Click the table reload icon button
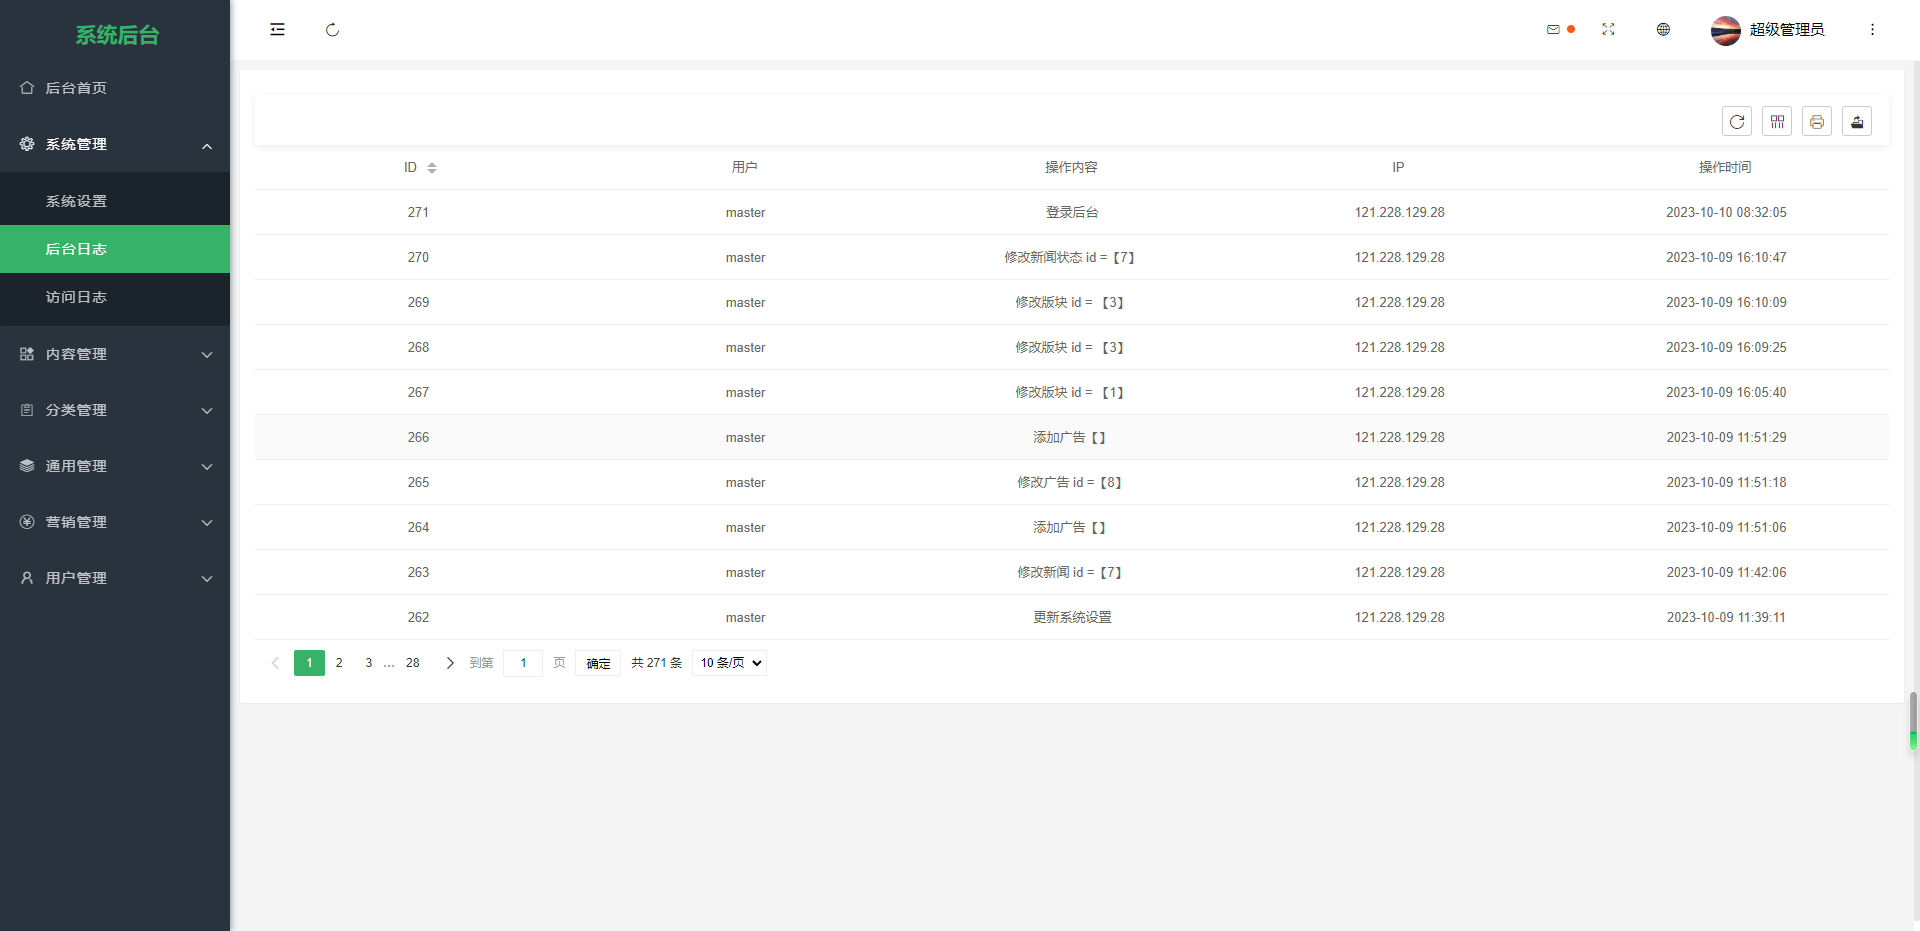This screenshot has width=1920, height=931. point(1737,121)
